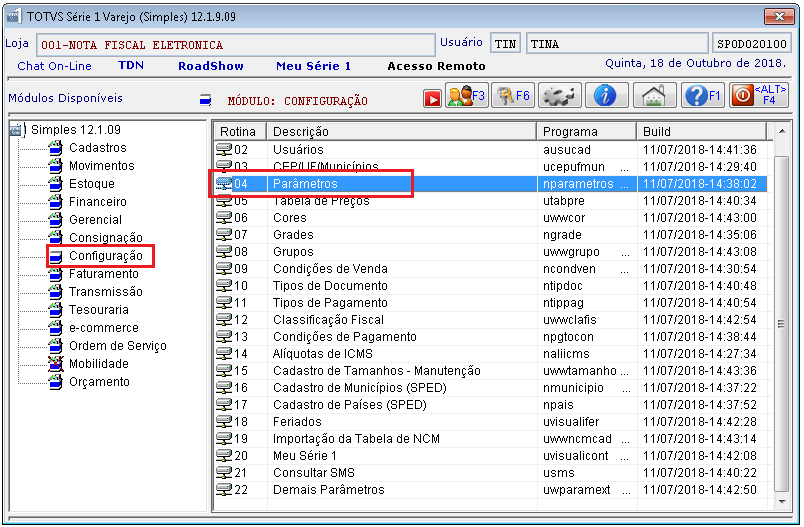Viewport: 804px width, 527px height.
Task: Click the keys F6 toolbar button
Action: tap(513, 95)
